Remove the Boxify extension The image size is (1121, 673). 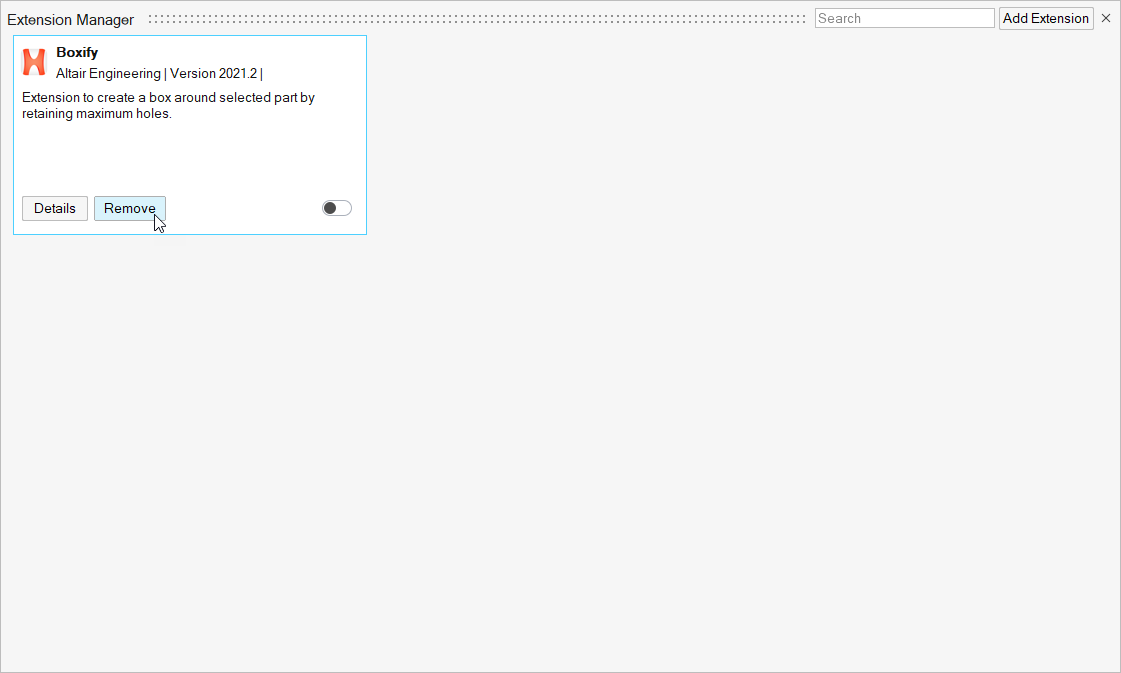click(130, 208)
